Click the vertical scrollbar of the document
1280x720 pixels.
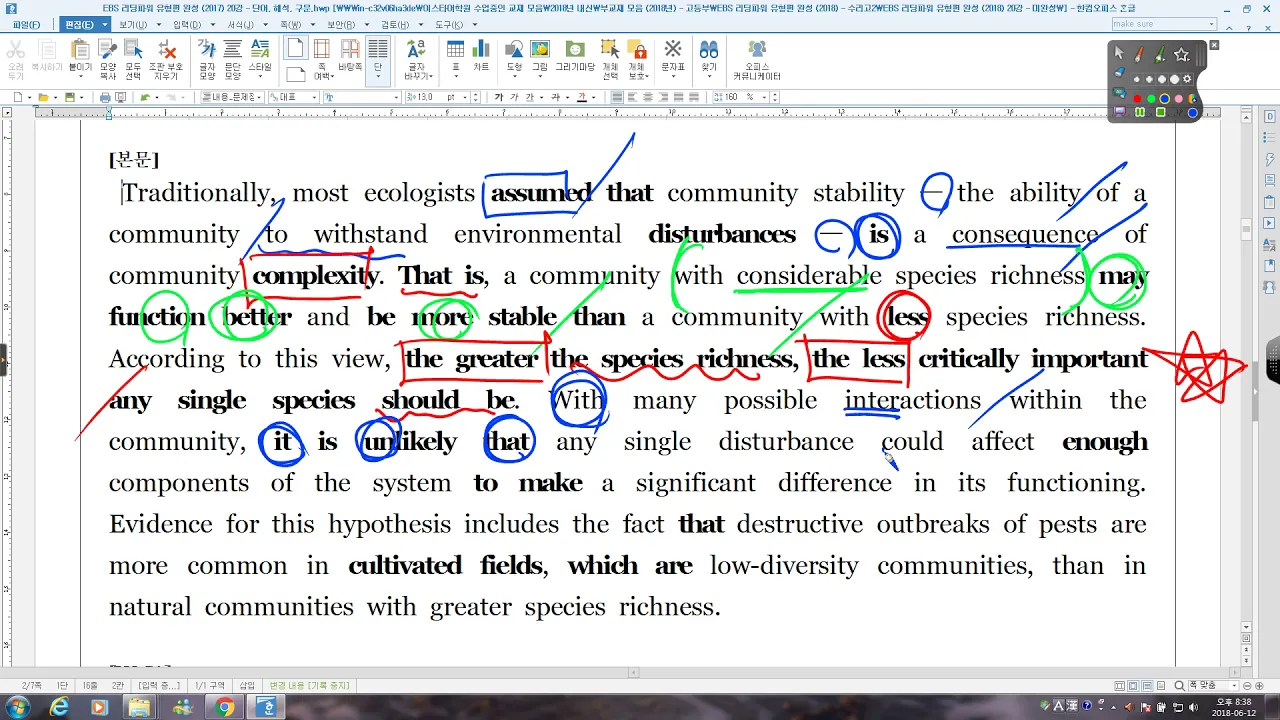[1246, 370]
